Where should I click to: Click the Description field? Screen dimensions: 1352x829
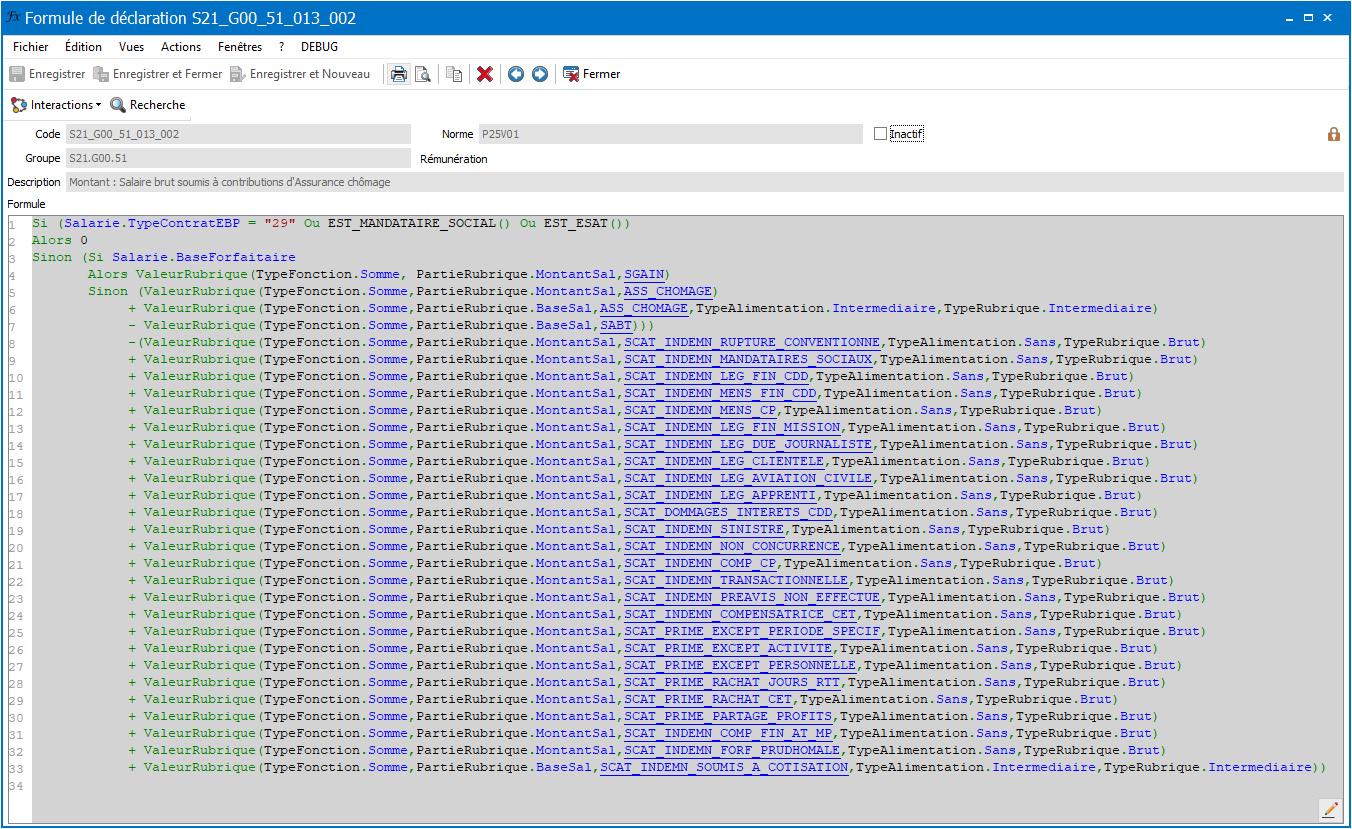pyautogui.click(x=705, y=182)
